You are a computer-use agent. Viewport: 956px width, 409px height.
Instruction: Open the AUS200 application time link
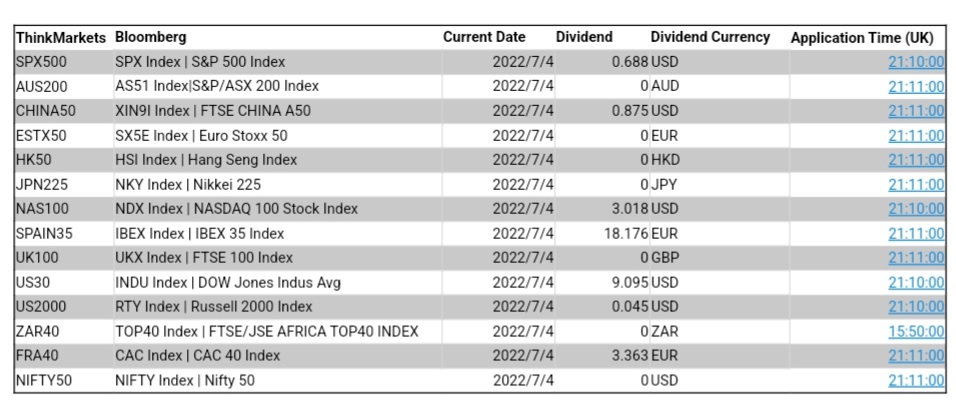915,86
